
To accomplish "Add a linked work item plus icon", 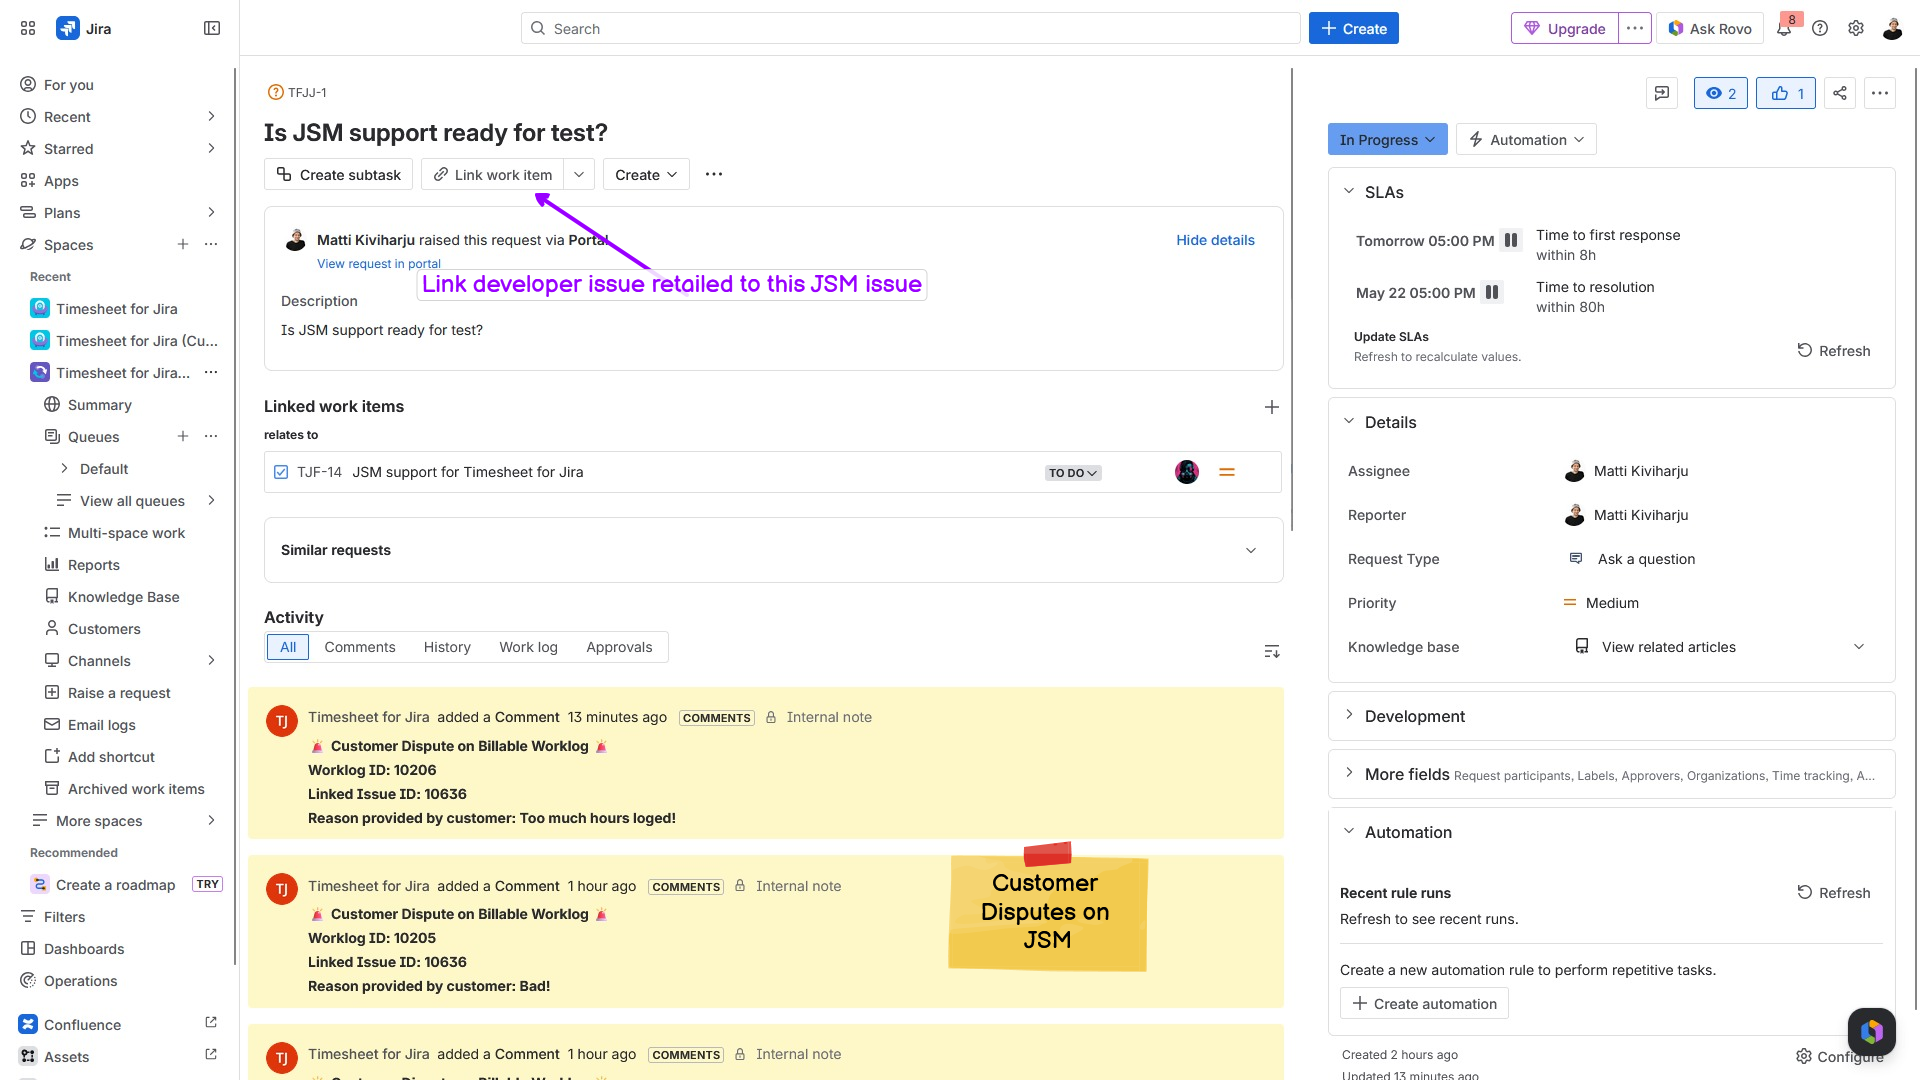I will pos(1272,407).
